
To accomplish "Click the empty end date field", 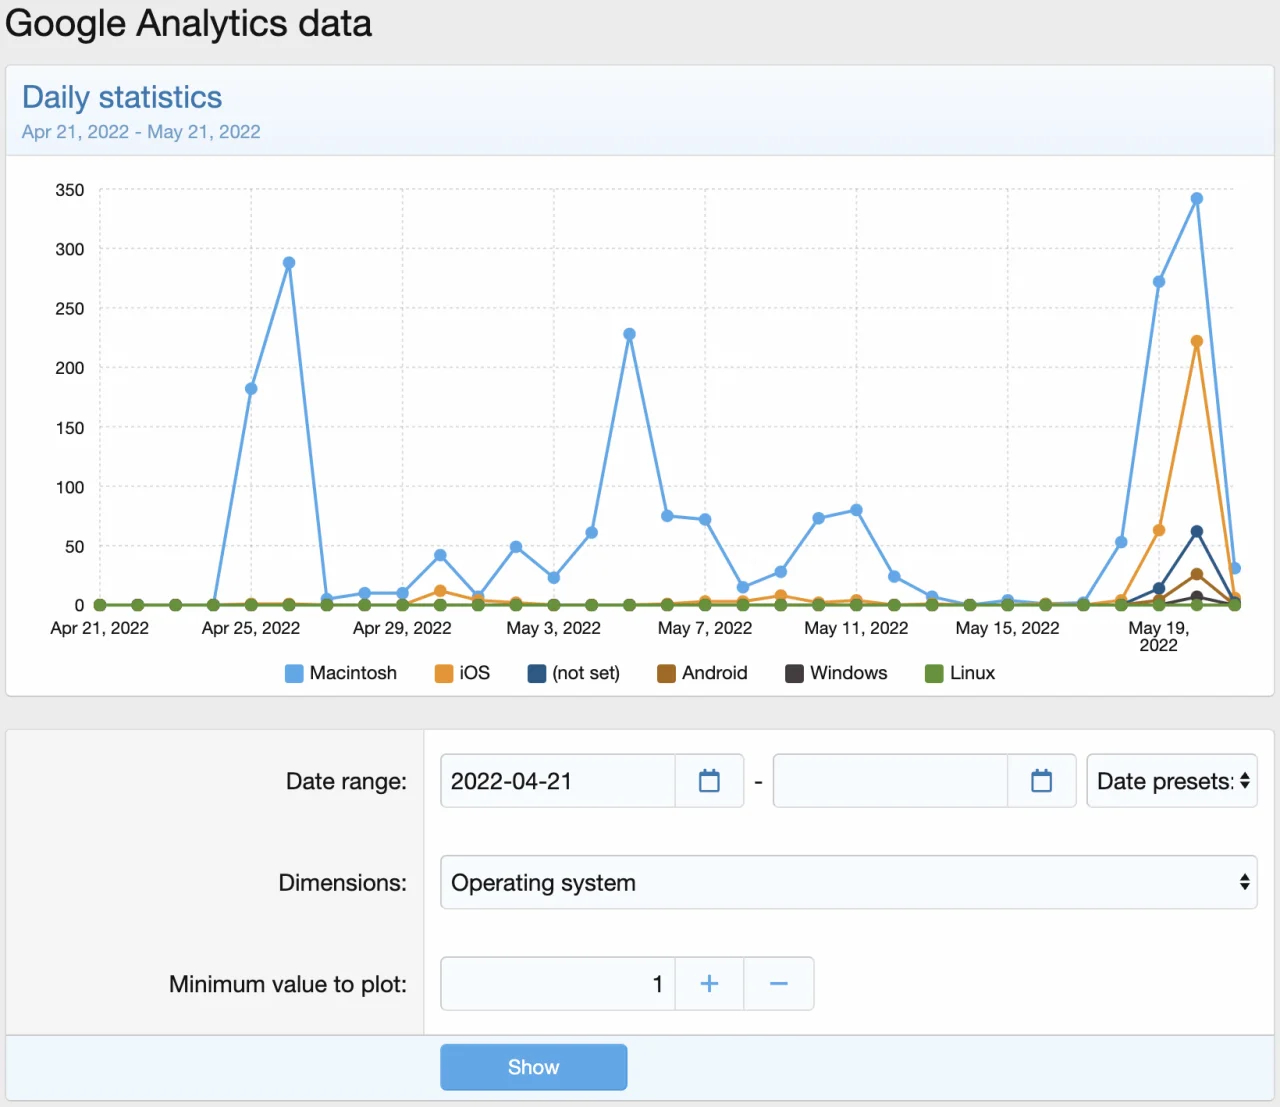I will (889, 781).
